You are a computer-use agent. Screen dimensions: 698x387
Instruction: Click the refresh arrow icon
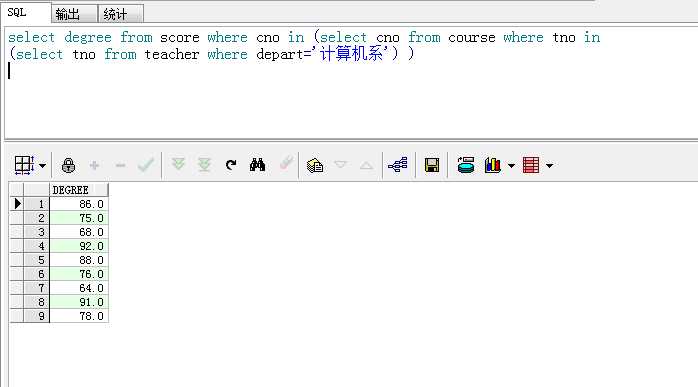pos(231,165)
